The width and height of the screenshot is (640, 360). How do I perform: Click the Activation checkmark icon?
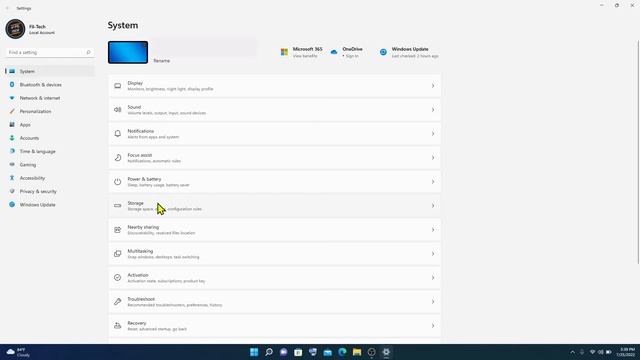click(x=118, y=278)
